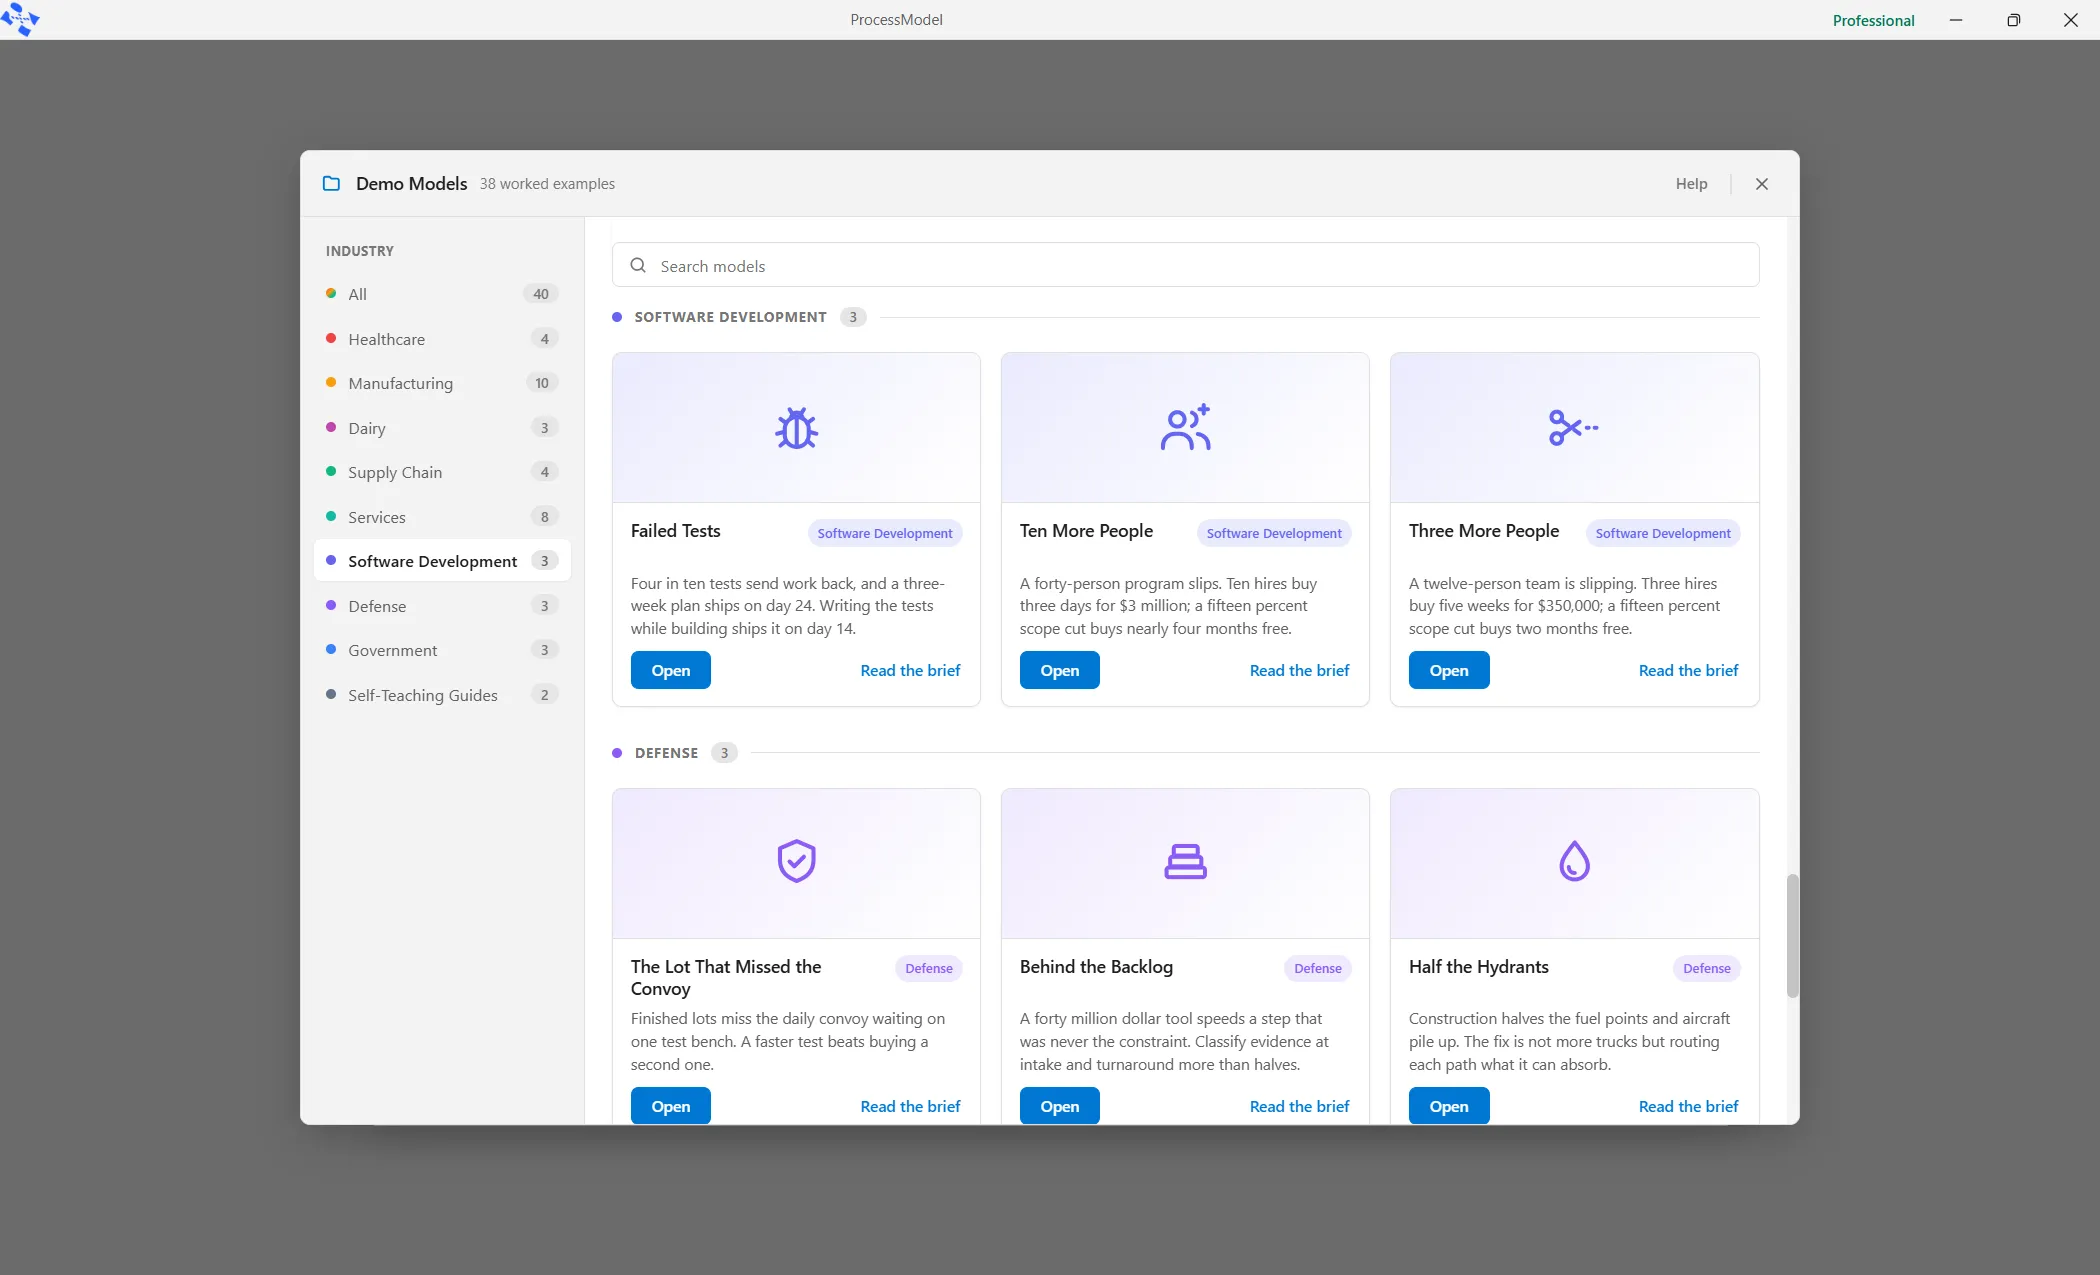This screenshot has width=2100, height=1275.
Task: Focus the Search models field
Action: point(1185,265)
